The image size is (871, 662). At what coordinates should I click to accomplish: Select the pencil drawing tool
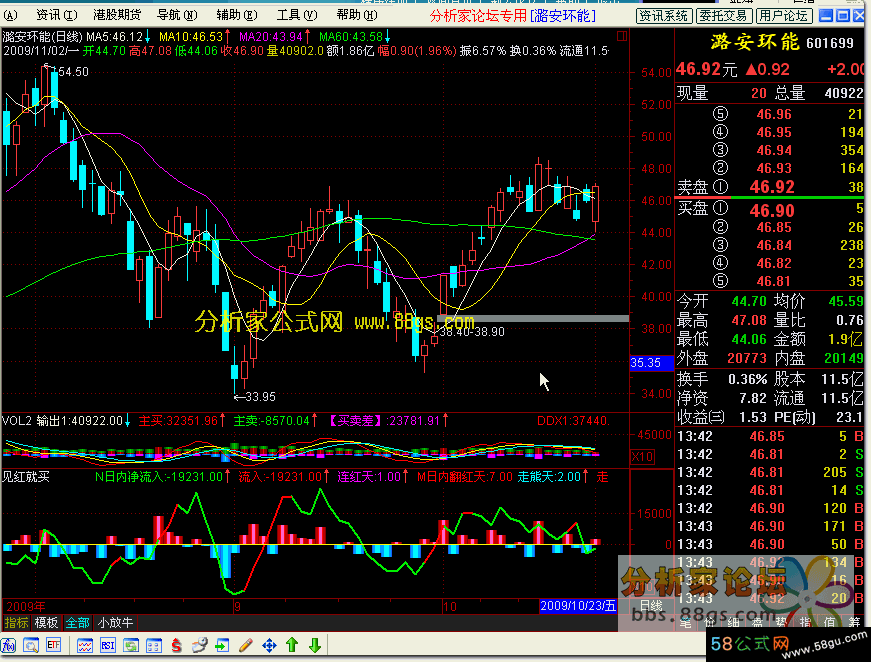click(246, 645)
